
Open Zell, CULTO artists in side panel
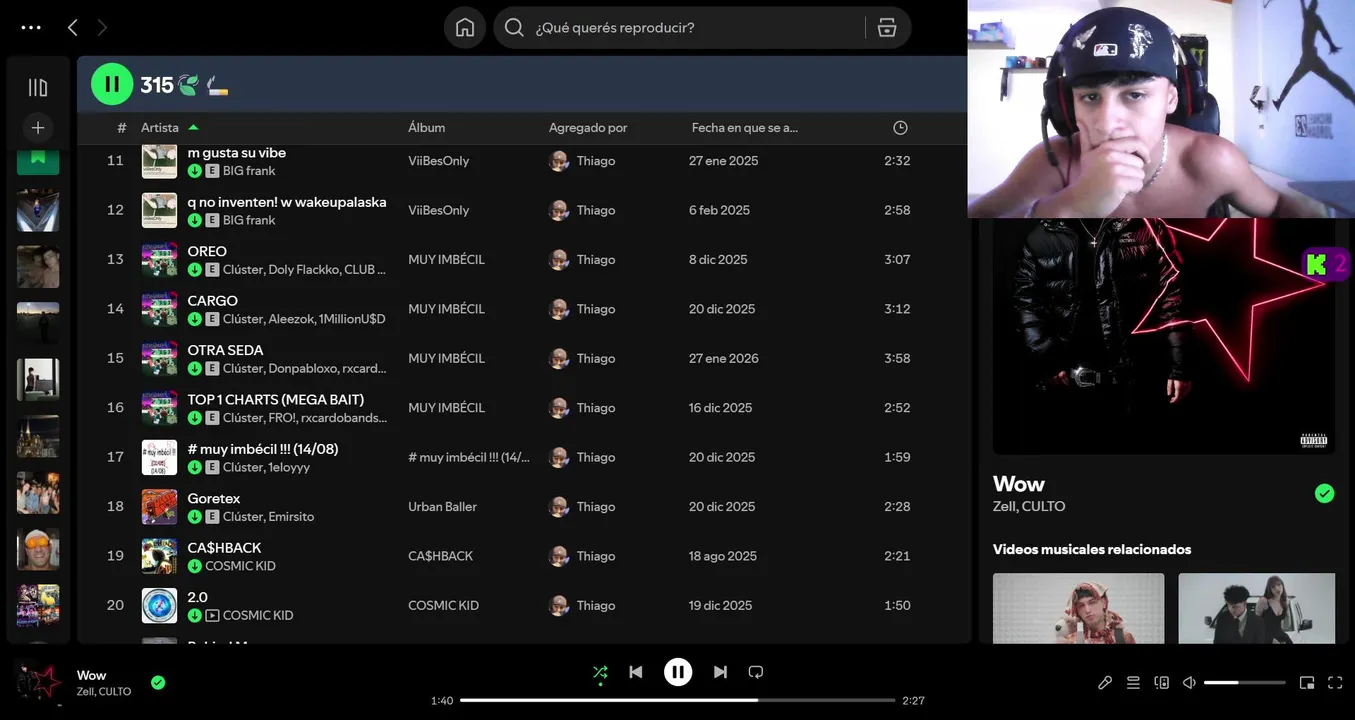point(1029,507)
